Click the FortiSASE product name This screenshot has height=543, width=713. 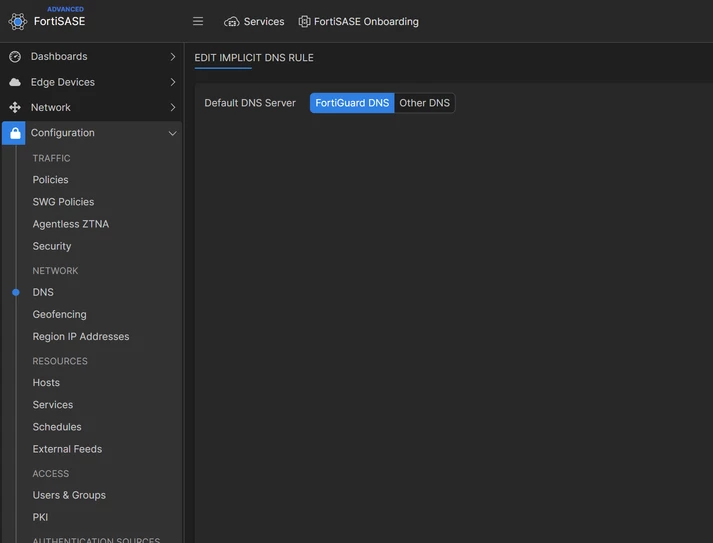[59, 21]
